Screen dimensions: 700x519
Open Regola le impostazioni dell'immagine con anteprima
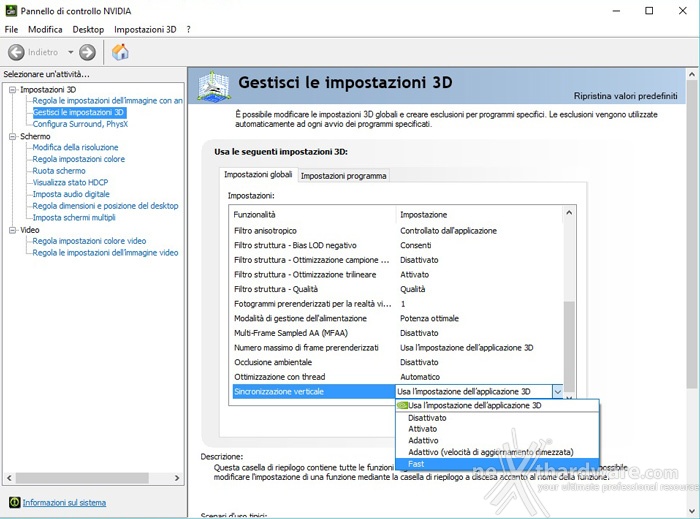pyautogui.click(x=108, y=101)
